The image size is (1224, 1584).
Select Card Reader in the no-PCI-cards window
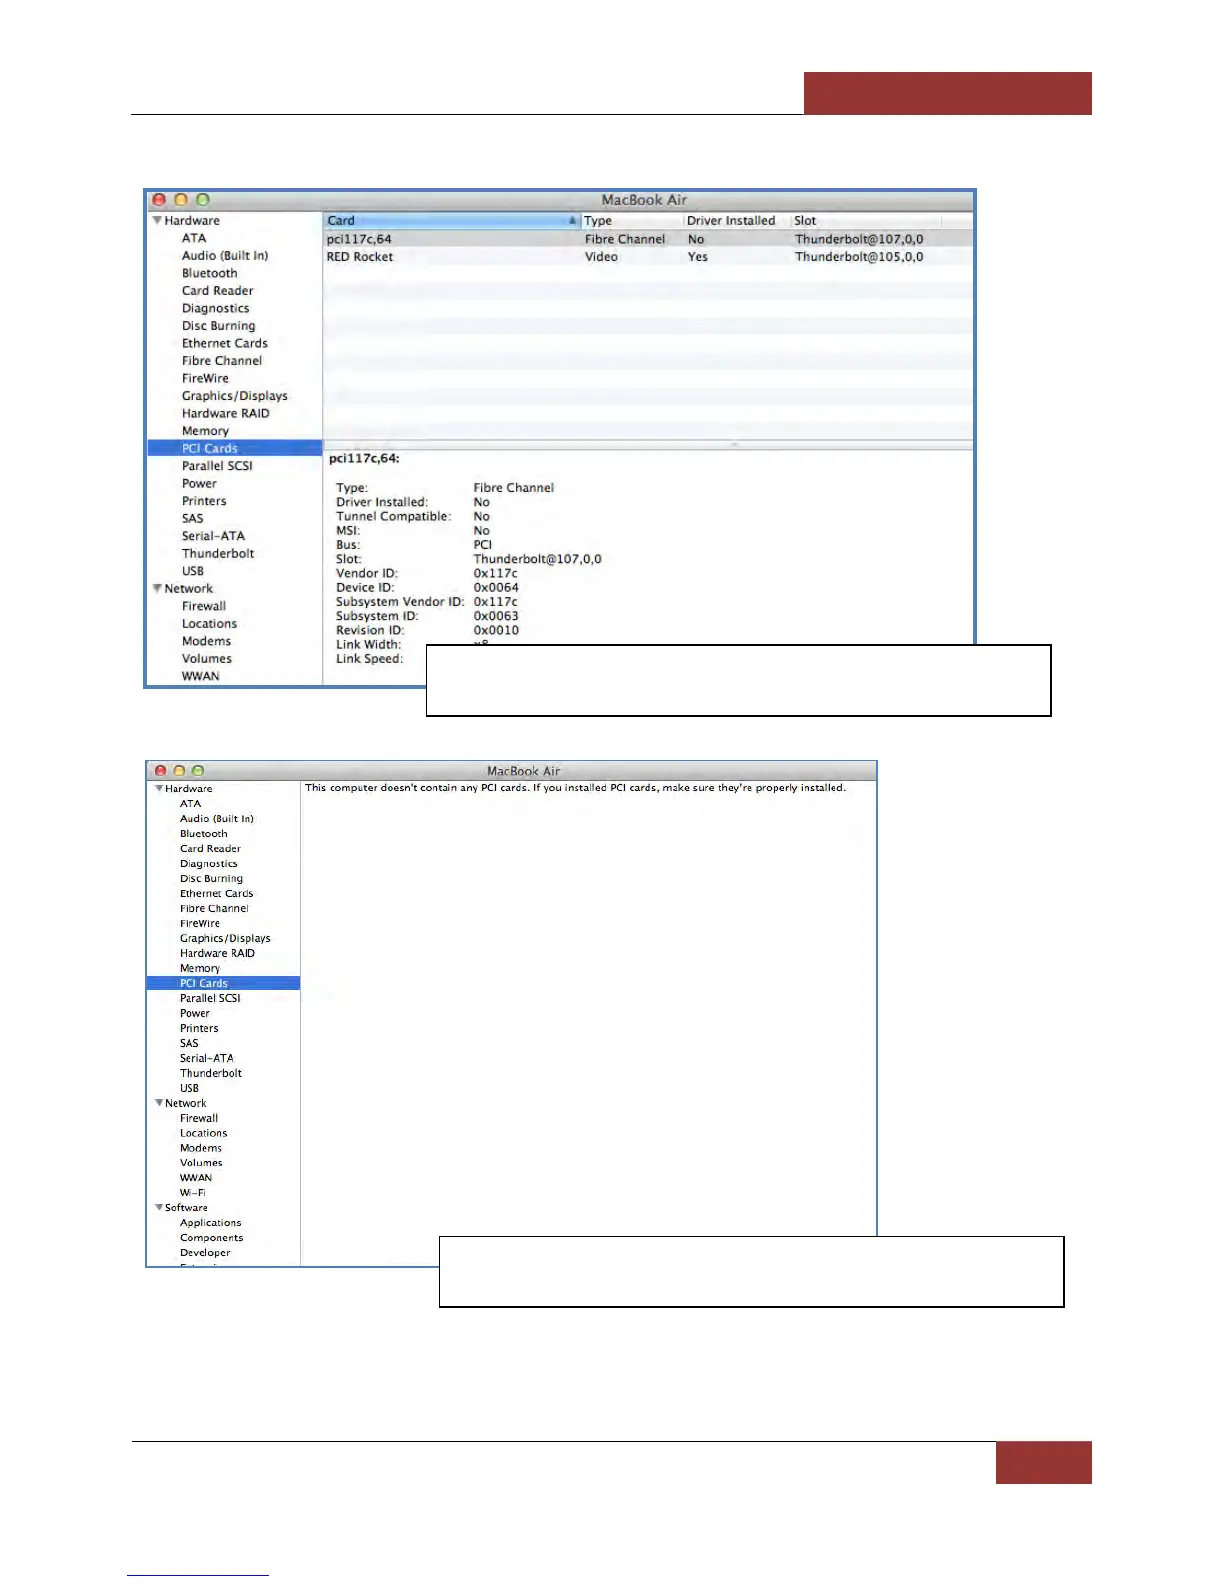(x=210, y=848)
